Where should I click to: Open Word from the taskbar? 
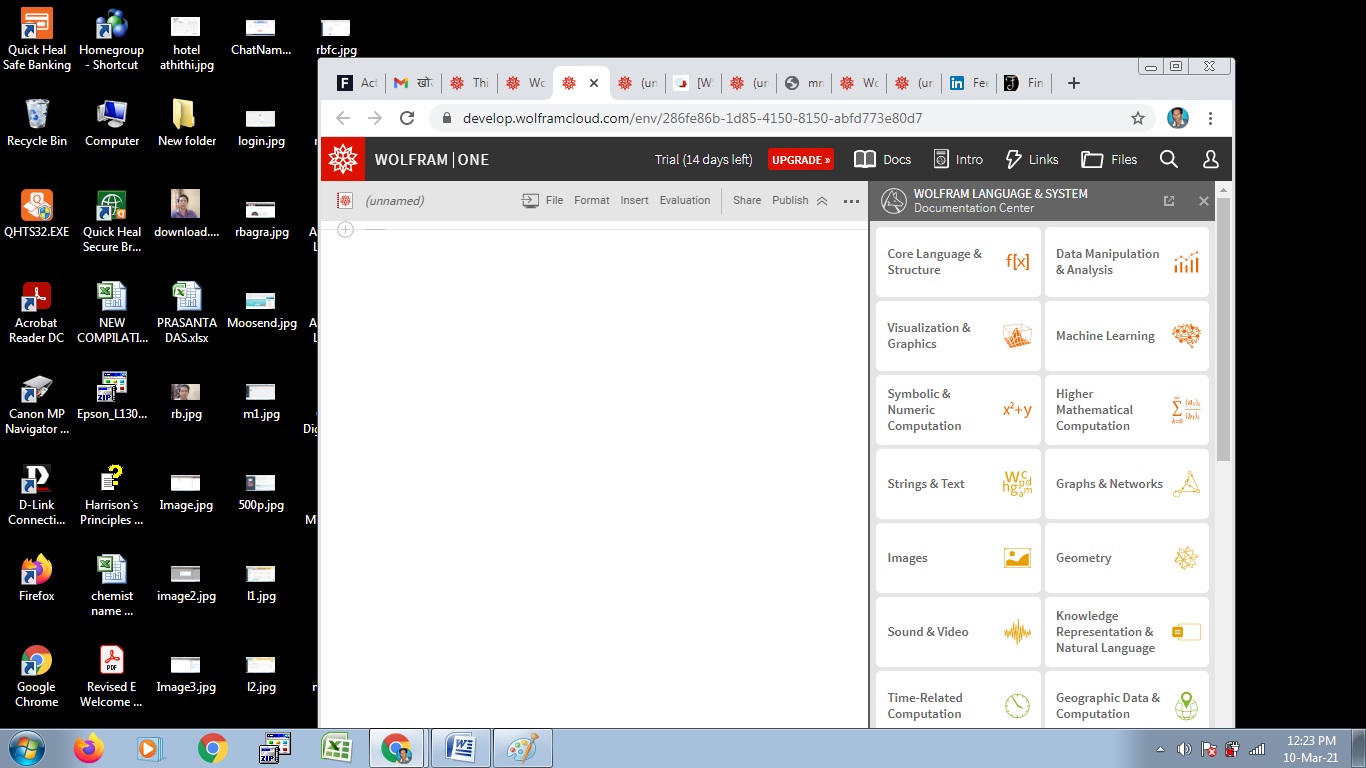pos(460,748)
